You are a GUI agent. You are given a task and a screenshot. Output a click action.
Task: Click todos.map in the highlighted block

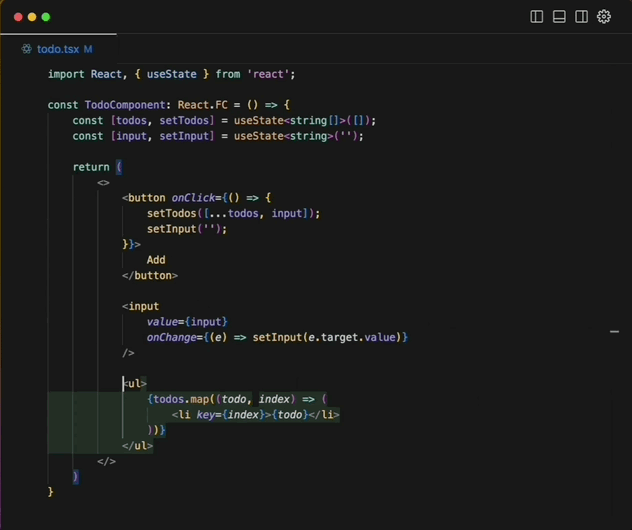coord(180,399)
